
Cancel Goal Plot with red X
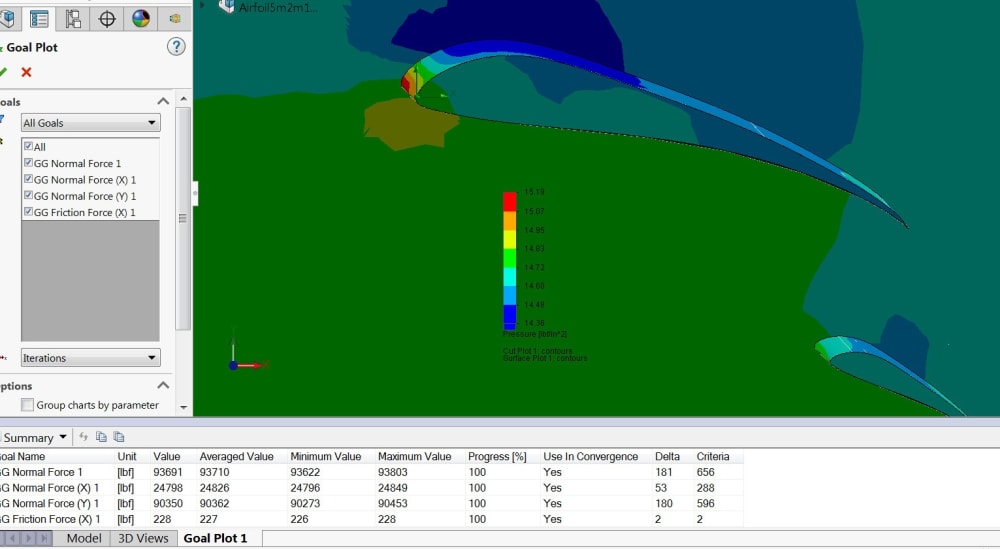coord(26,72)
